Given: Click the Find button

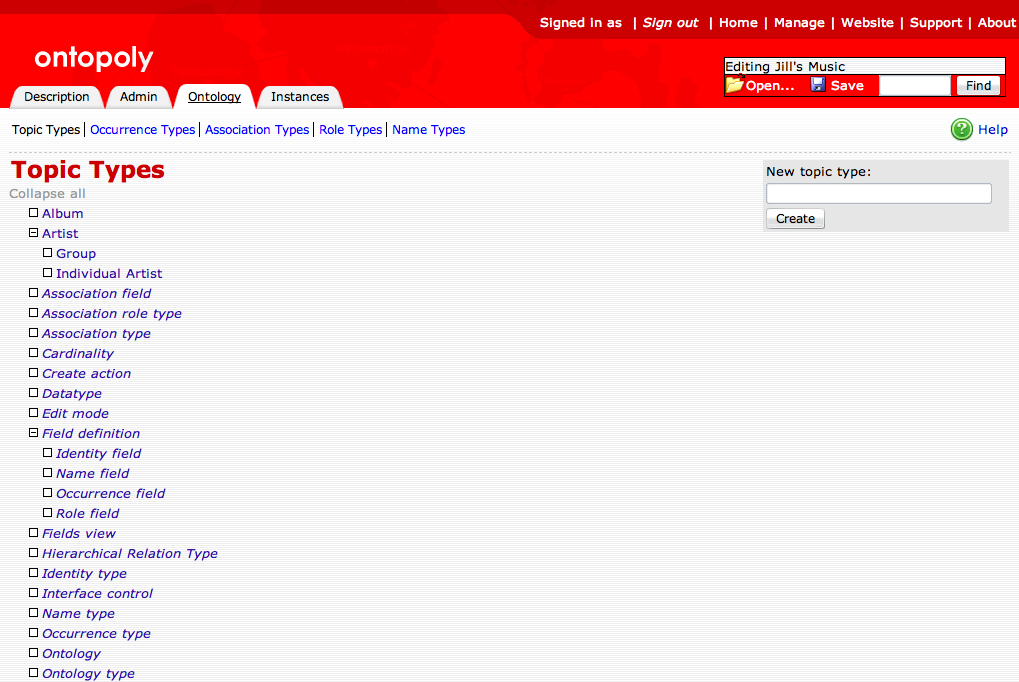Looking at the screenshot, I should pos(977,86).
